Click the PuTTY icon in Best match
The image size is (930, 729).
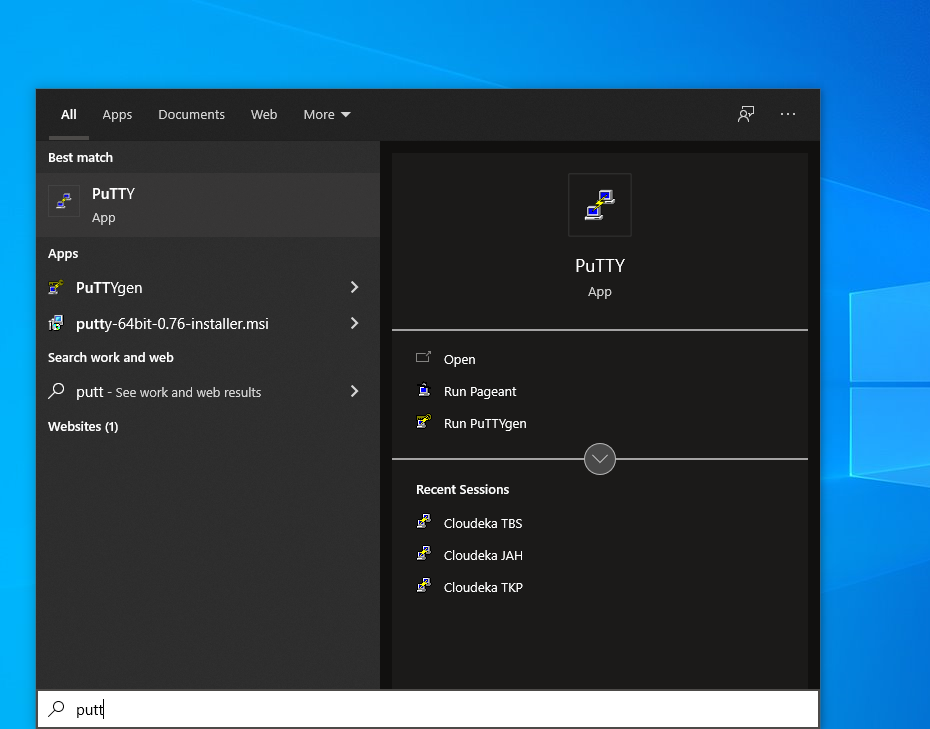(64, 201)
